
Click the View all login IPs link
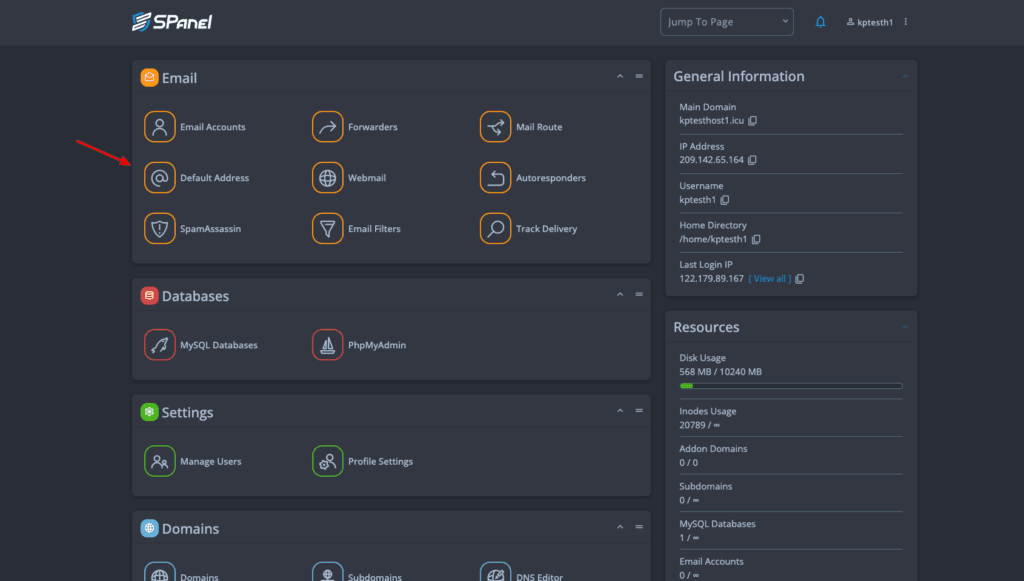point(770,279)
